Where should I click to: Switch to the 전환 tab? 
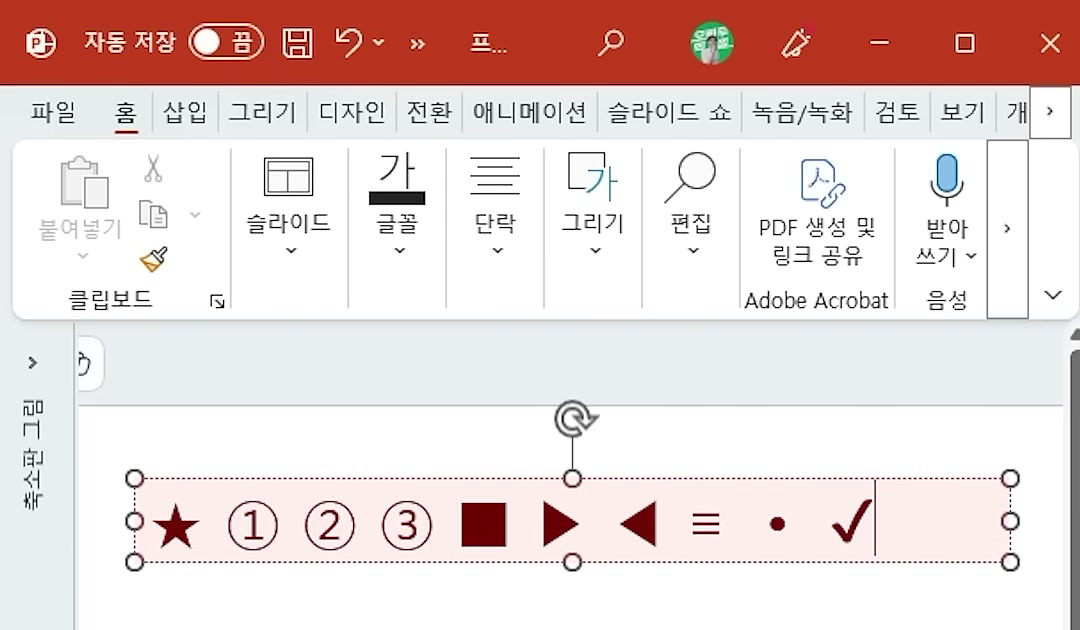coord(429,112)
